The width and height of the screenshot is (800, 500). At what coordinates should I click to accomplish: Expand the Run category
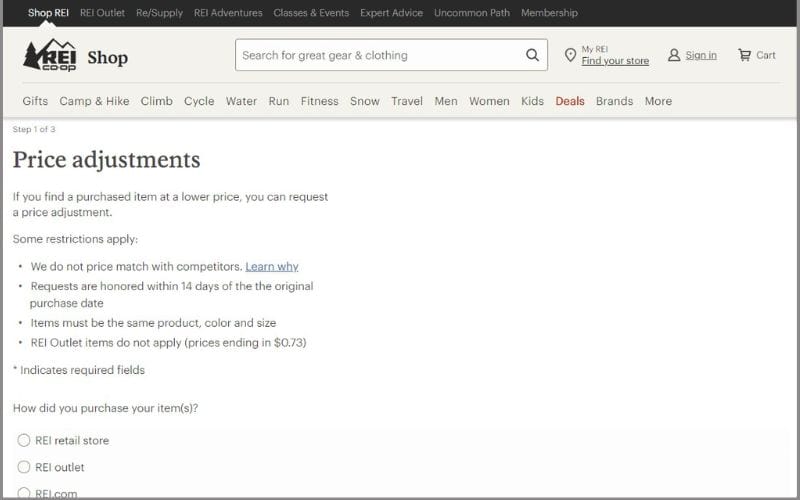pos(279,101)
